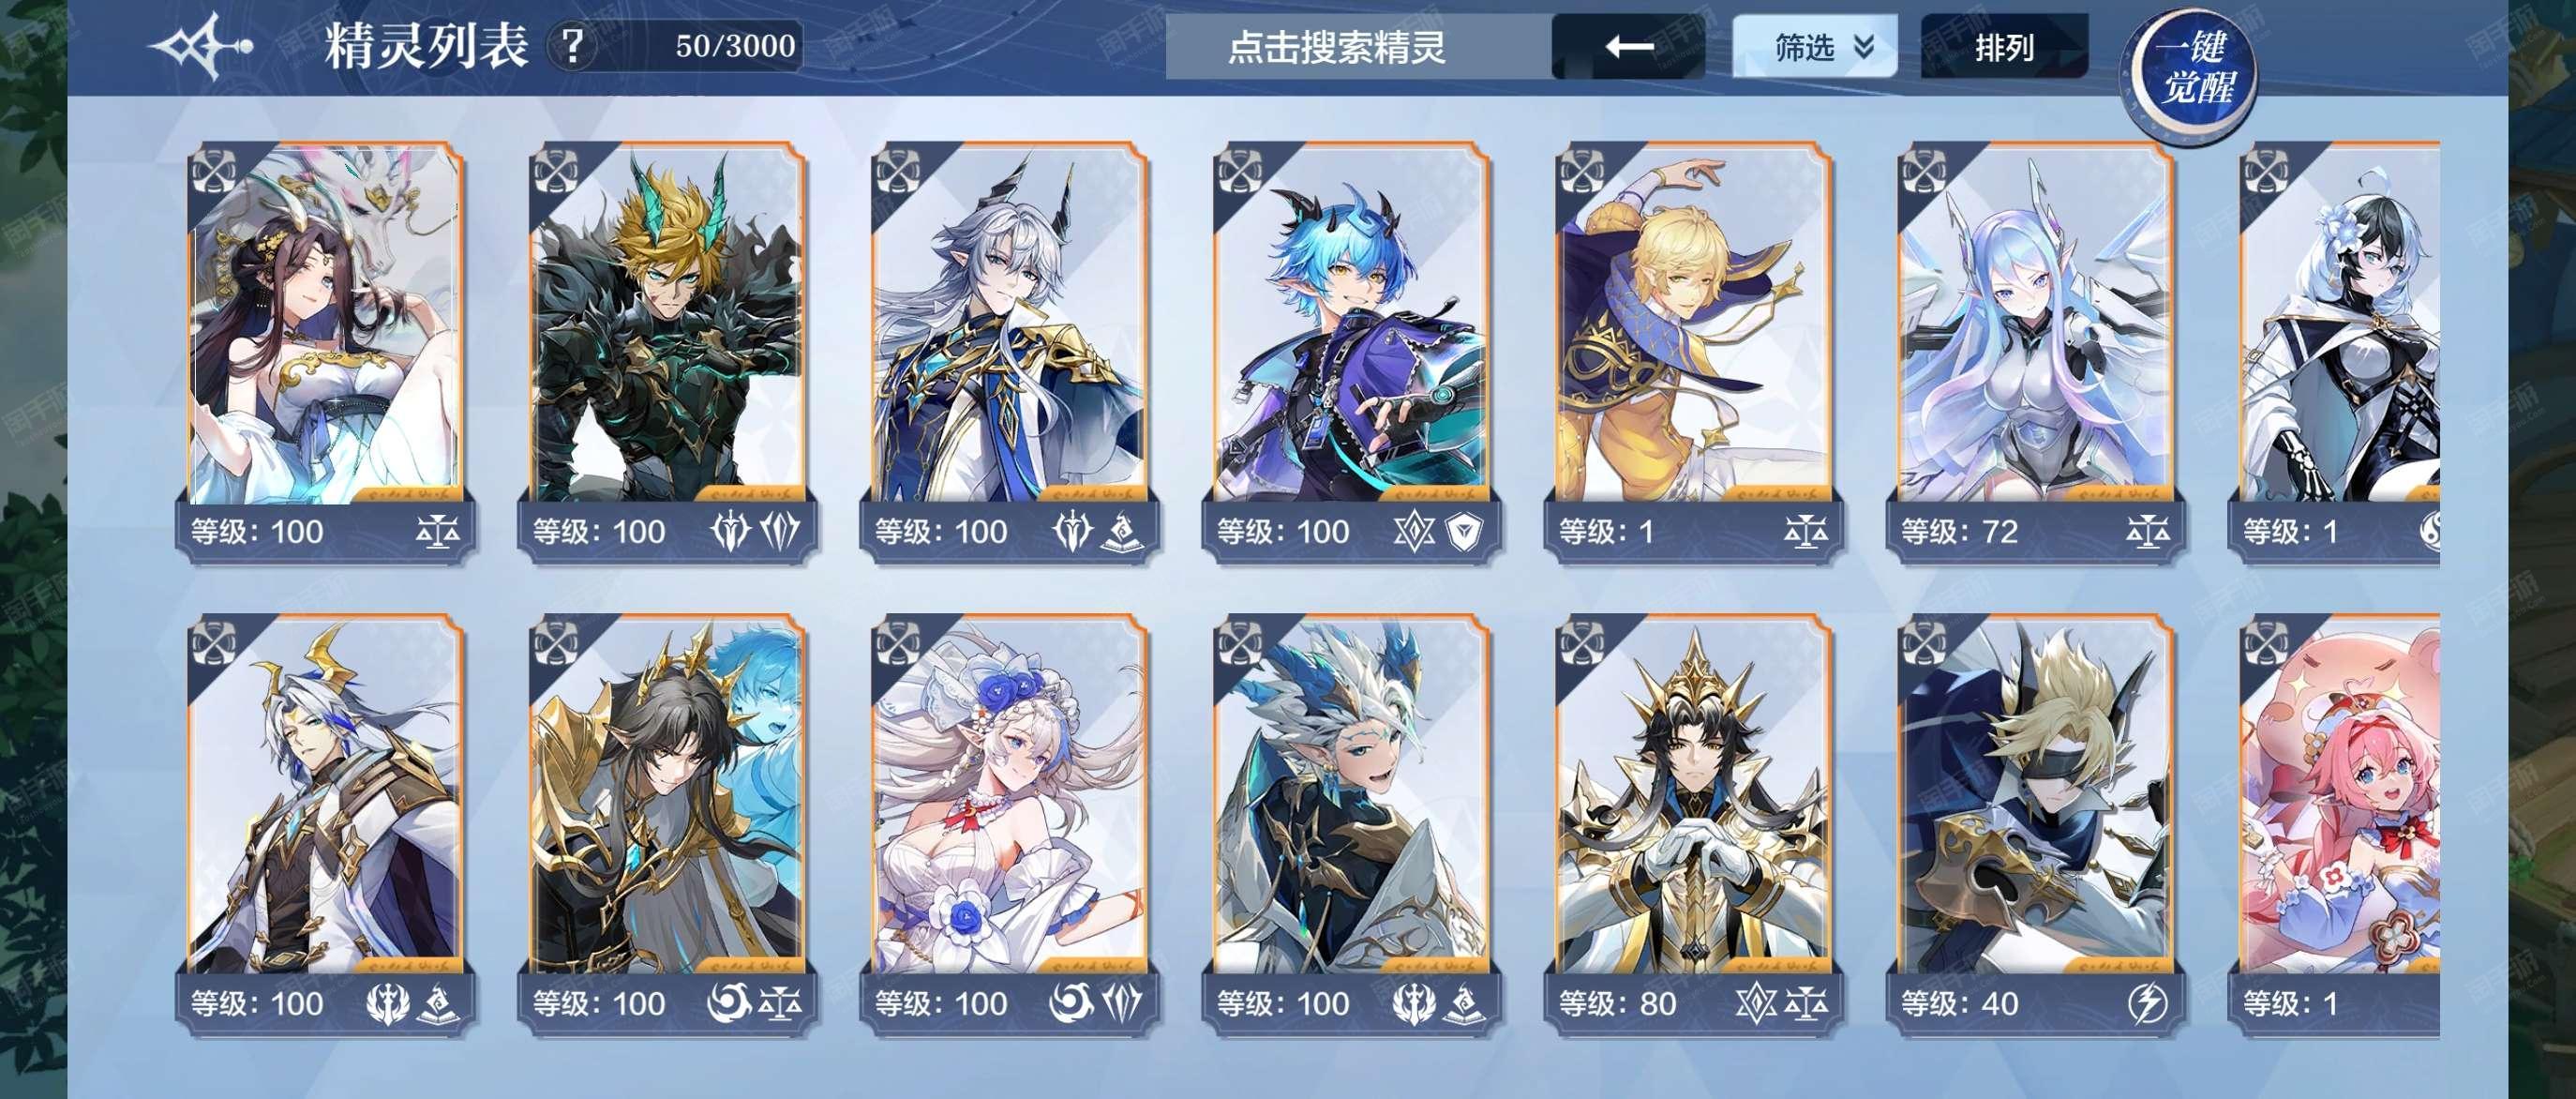Select the blond dancer spirit at level 1
Screen dimensions: 2576x1099
(x=1692, y=352)
